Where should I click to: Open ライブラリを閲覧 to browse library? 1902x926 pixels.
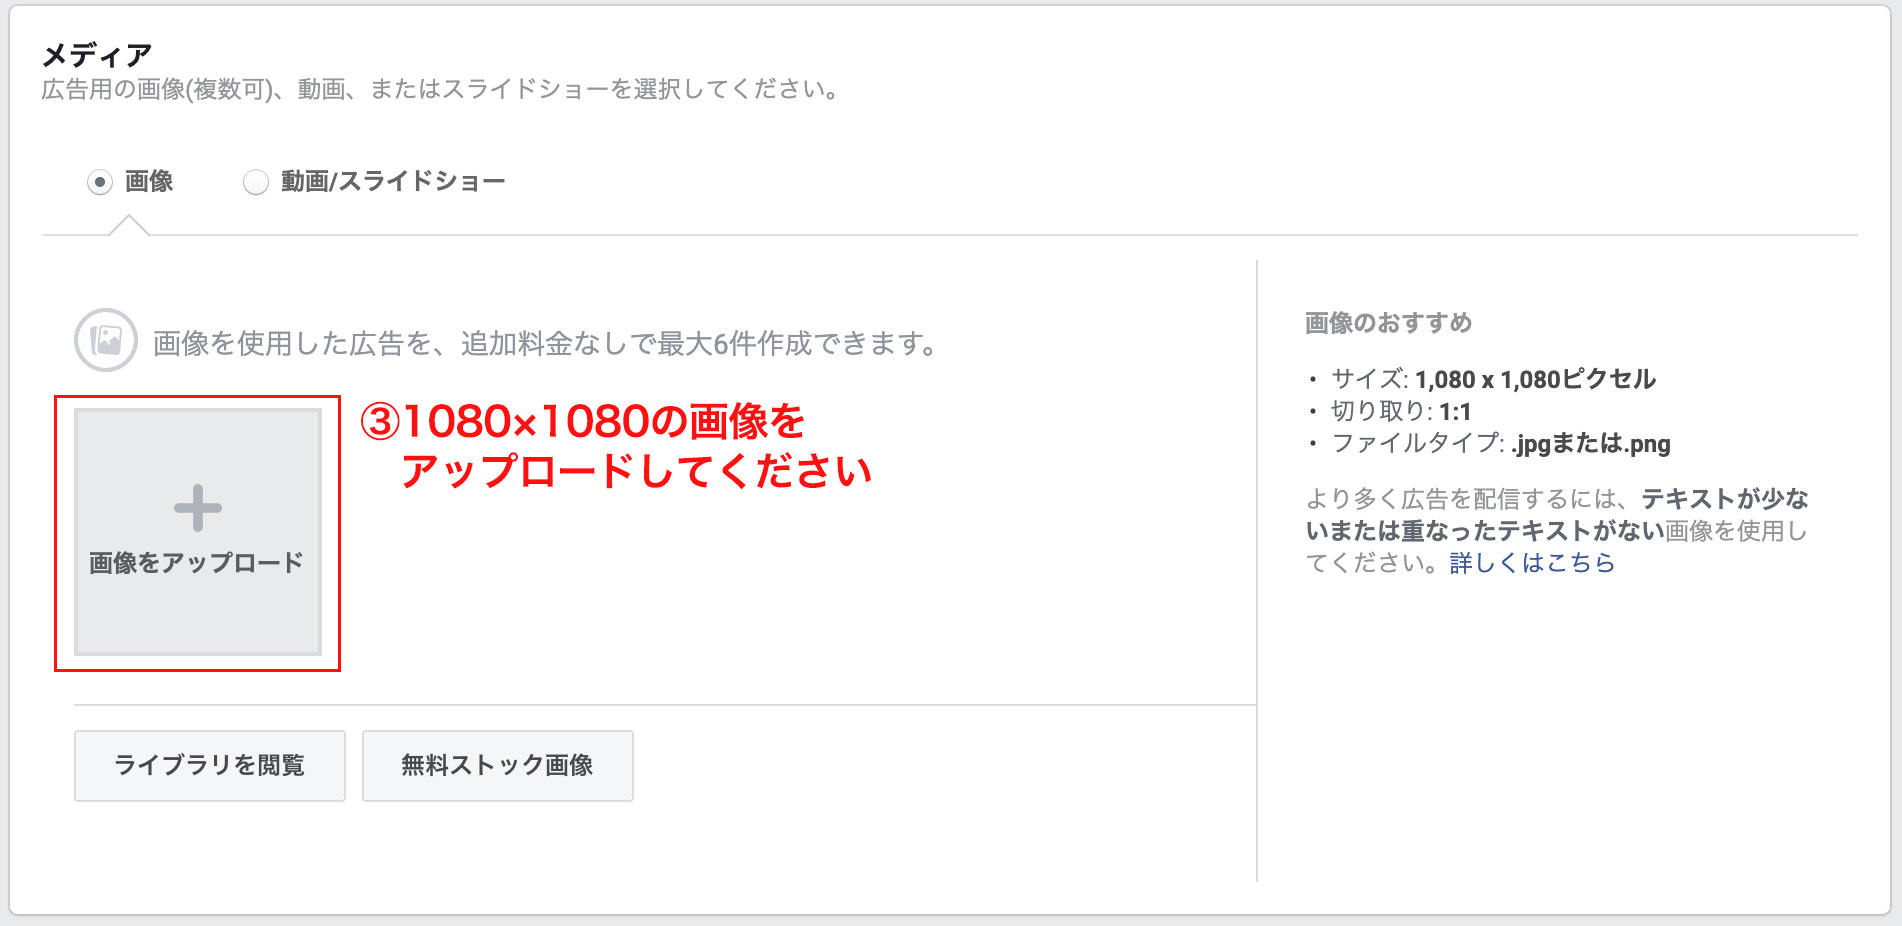click(209, 765)
